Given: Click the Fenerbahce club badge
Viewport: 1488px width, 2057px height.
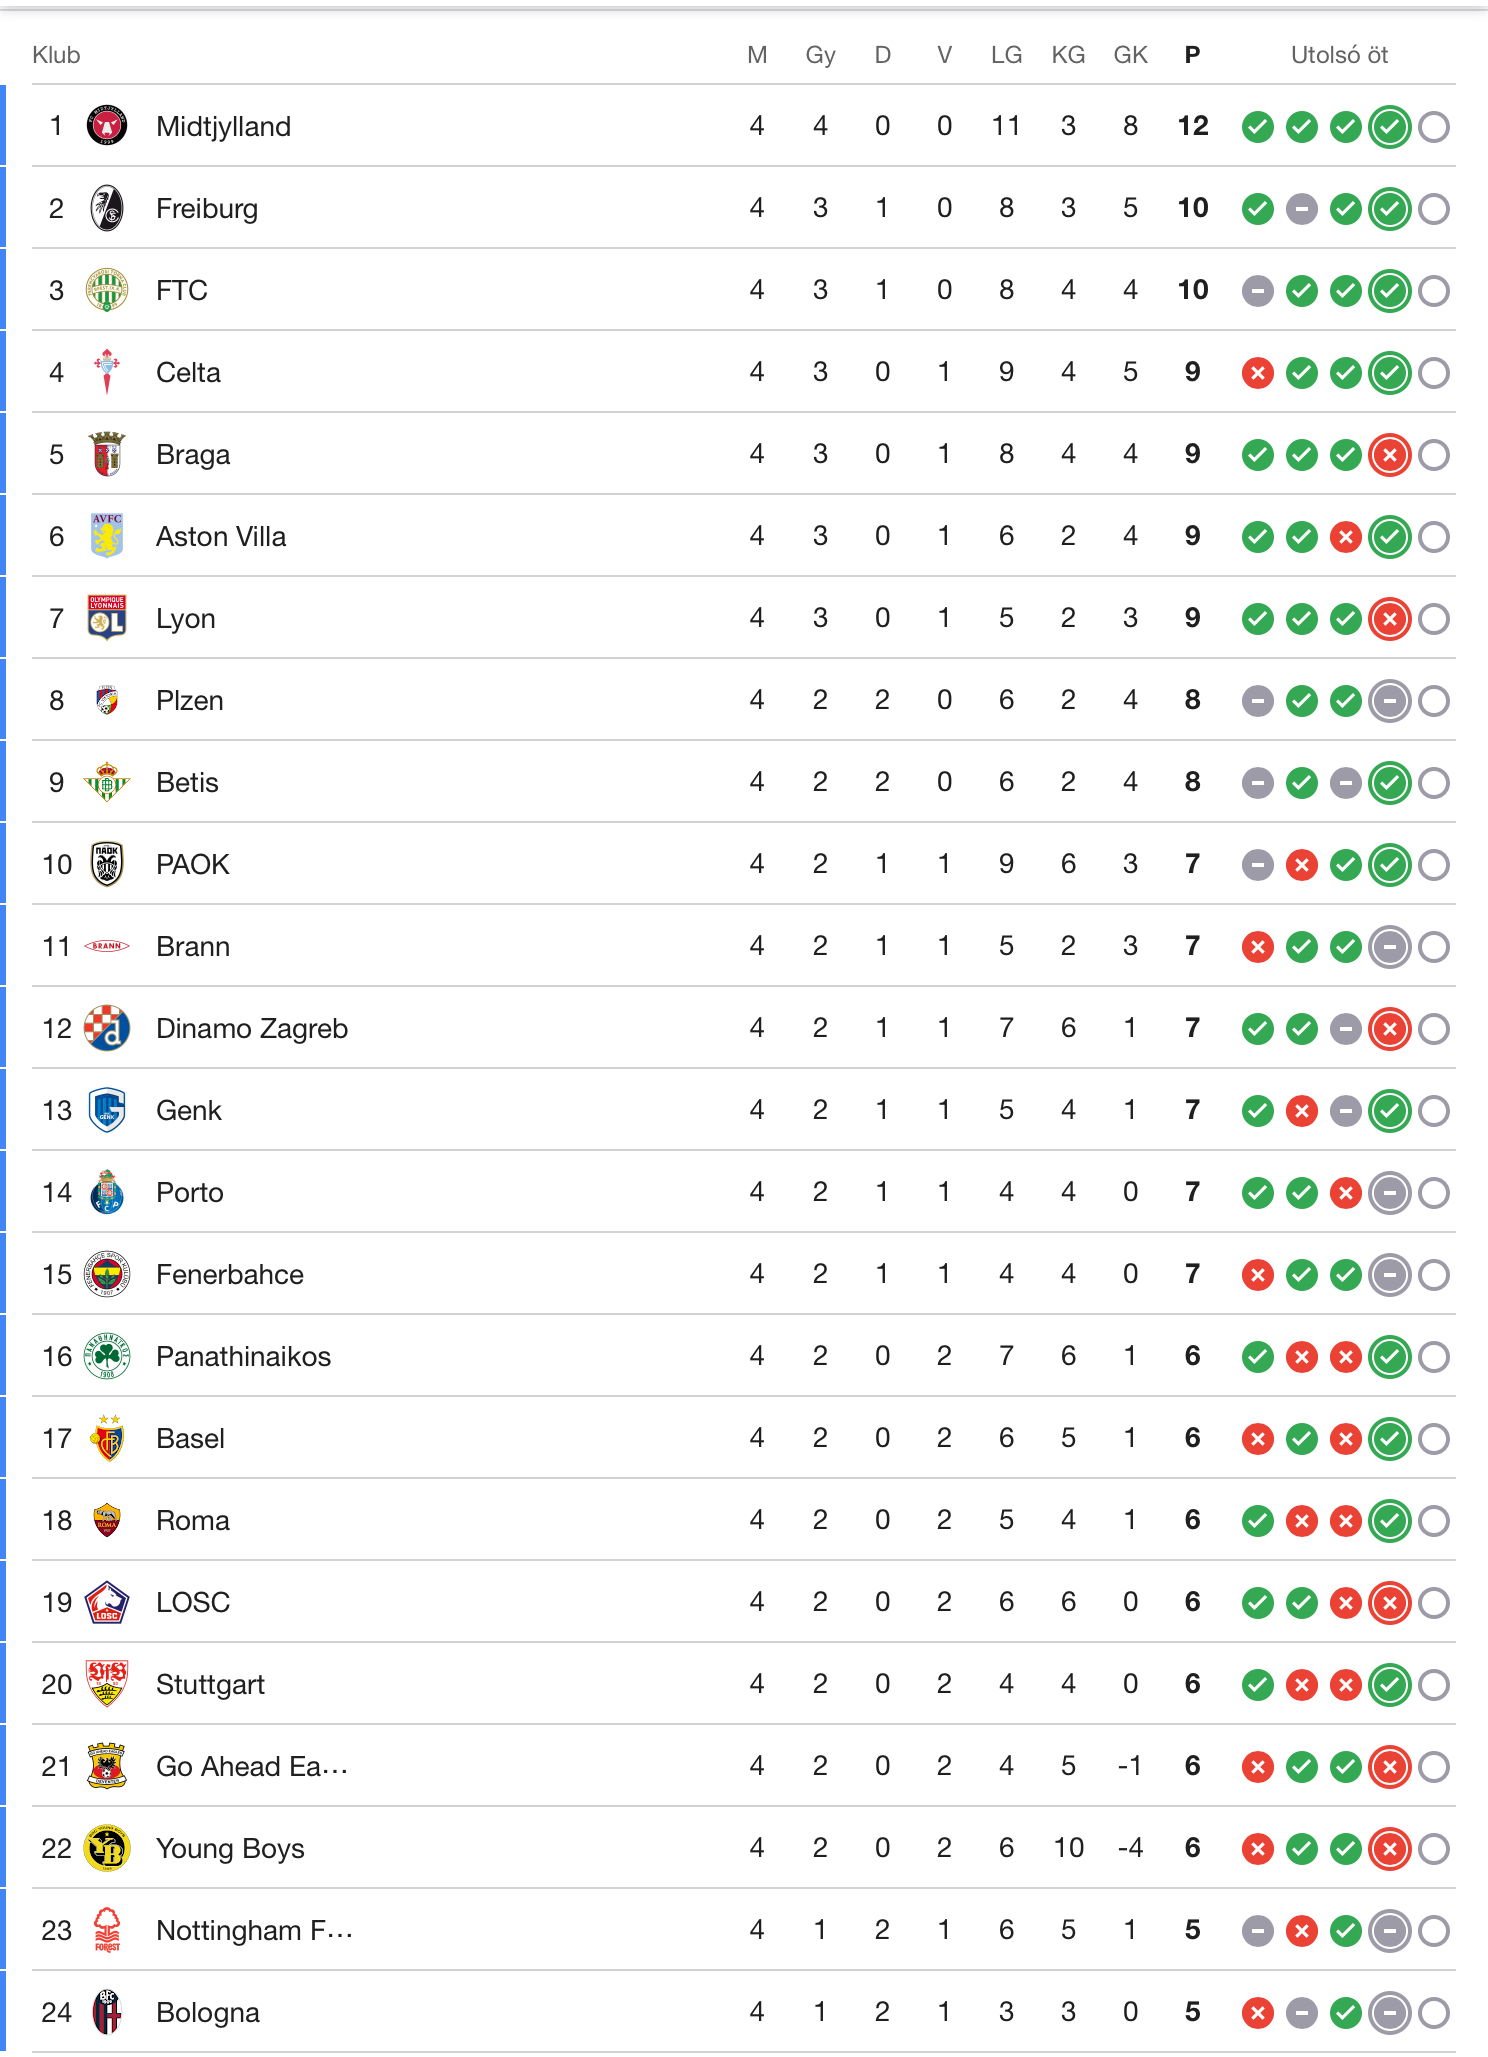Looking at the screenshot, I should click(107, 1274).
